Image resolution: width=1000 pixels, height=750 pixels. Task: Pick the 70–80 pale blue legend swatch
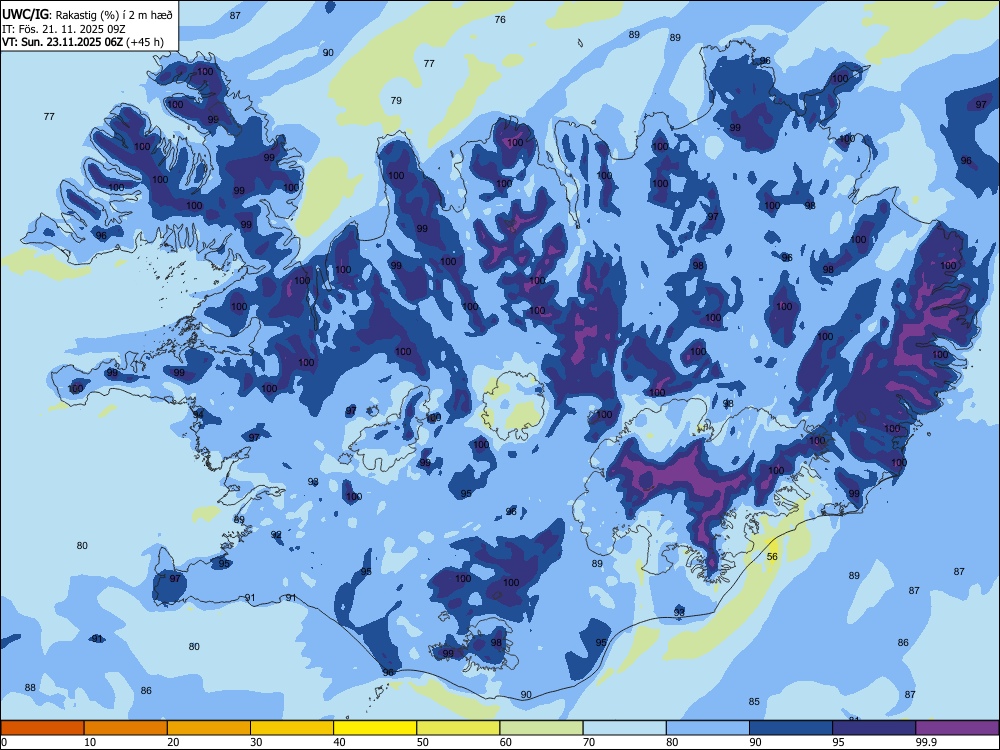pyautogui.click(x=625, y=728)
